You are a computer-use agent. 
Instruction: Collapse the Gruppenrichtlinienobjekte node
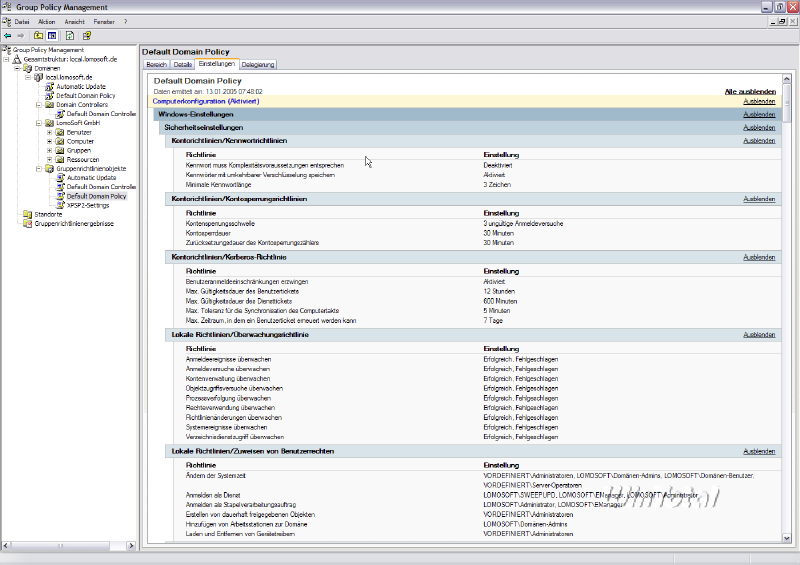[39, 169]
